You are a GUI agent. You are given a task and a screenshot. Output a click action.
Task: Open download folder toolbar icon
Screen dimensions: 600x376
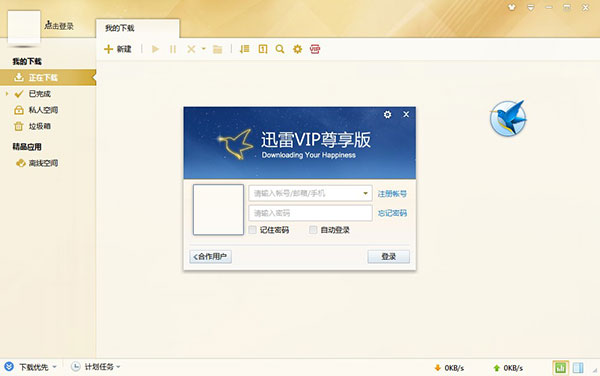click(218, 49)
